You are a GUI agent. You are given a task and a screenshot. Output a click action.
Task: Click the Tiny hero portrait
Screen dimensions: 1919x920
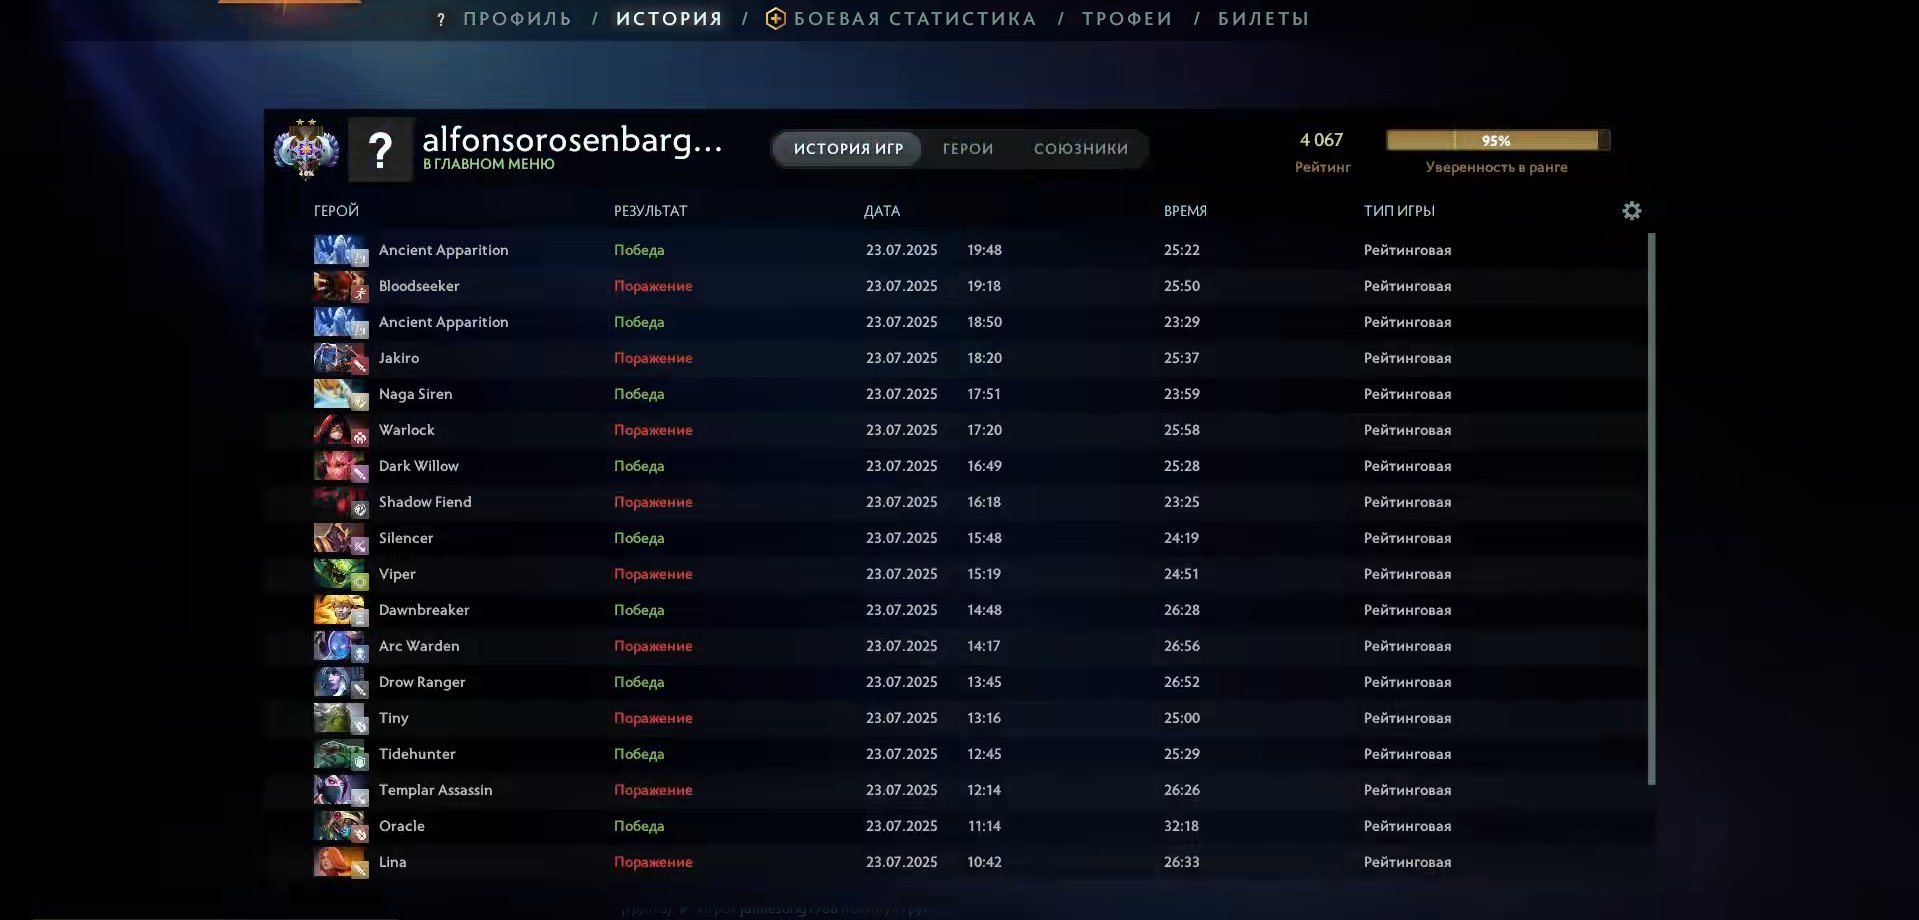click(x=341, y=718)
